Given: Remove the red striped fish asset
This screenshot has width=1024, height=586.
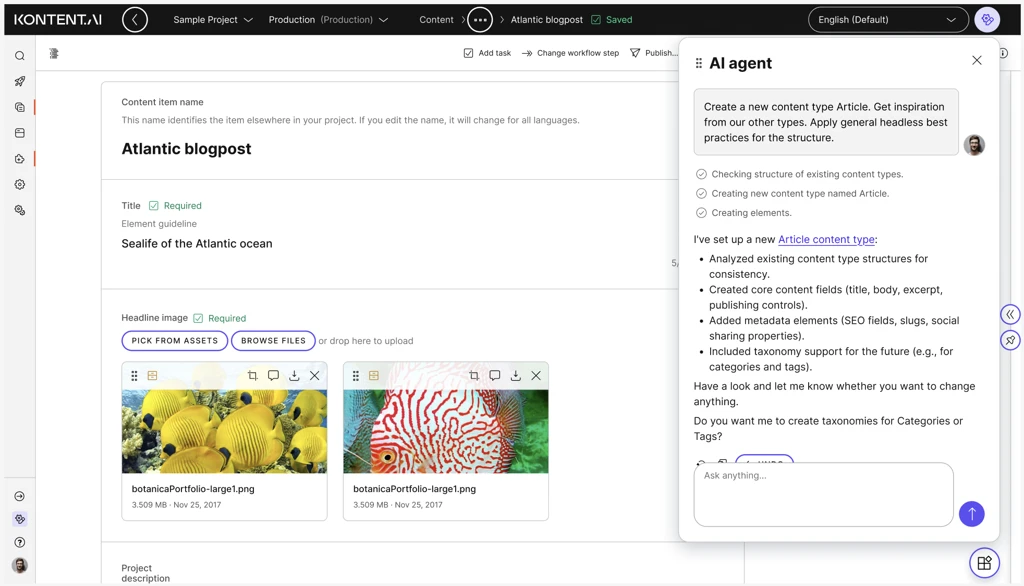Looking at the screenshot, I should click(x=536, y=376).
